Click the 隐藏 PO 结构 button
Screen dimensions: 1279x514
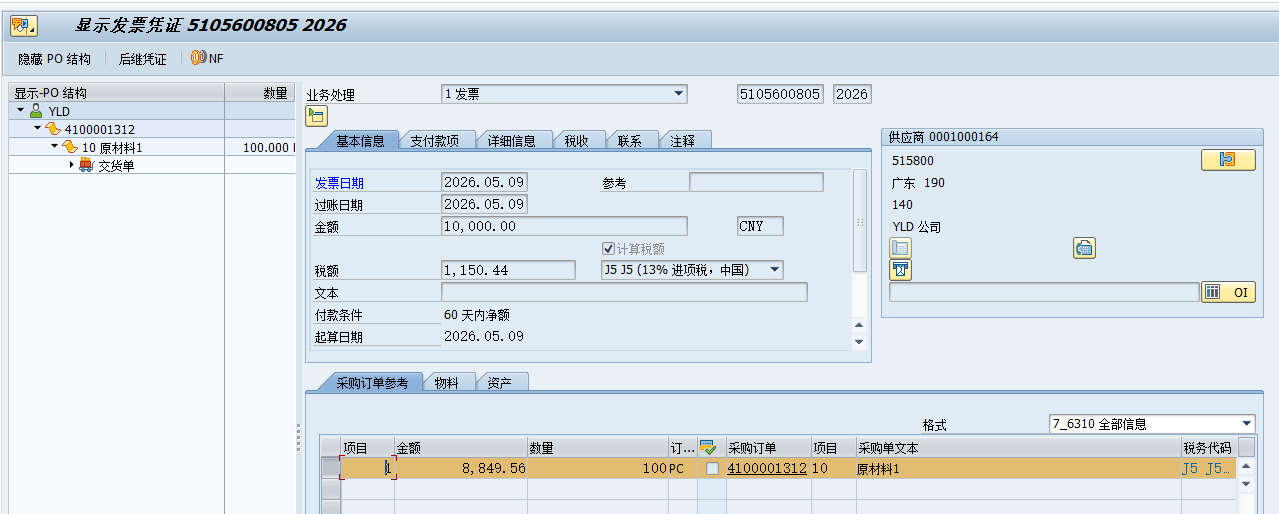click(x=54, y=59)
